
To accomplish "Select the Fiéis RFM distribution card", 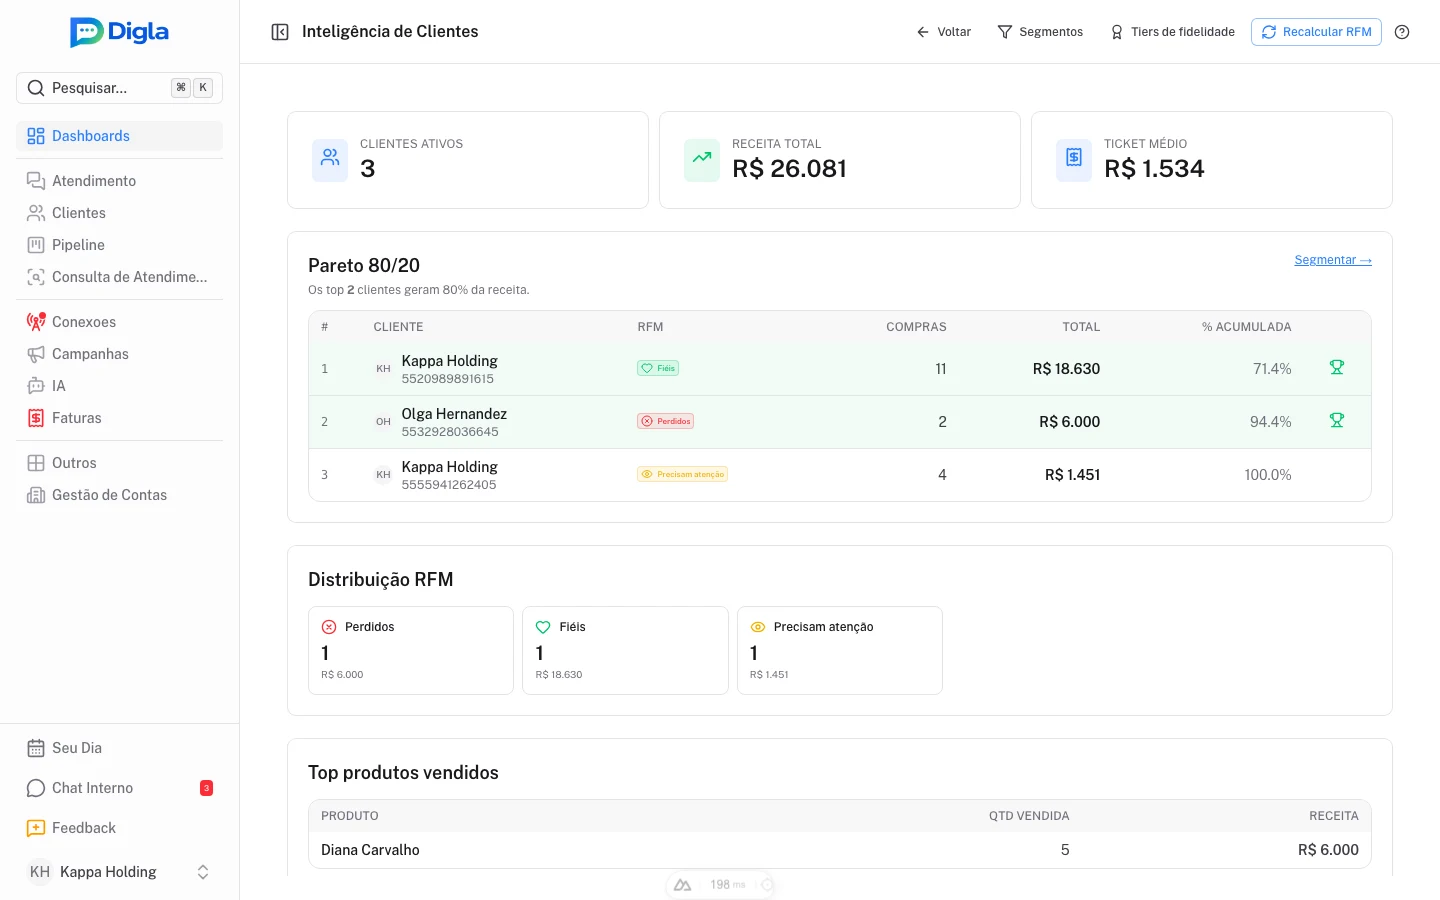I will tap(625, 650).
